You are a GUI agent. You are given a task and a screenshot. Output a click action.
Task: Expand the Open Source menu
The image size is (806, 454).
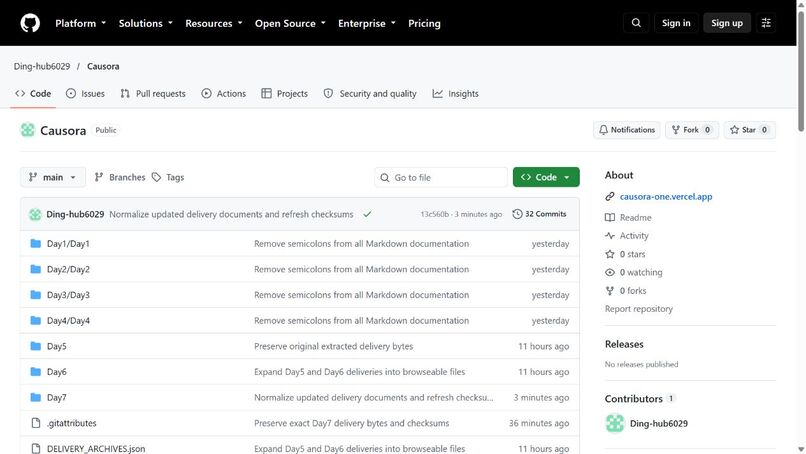click(x=290, y=23)
